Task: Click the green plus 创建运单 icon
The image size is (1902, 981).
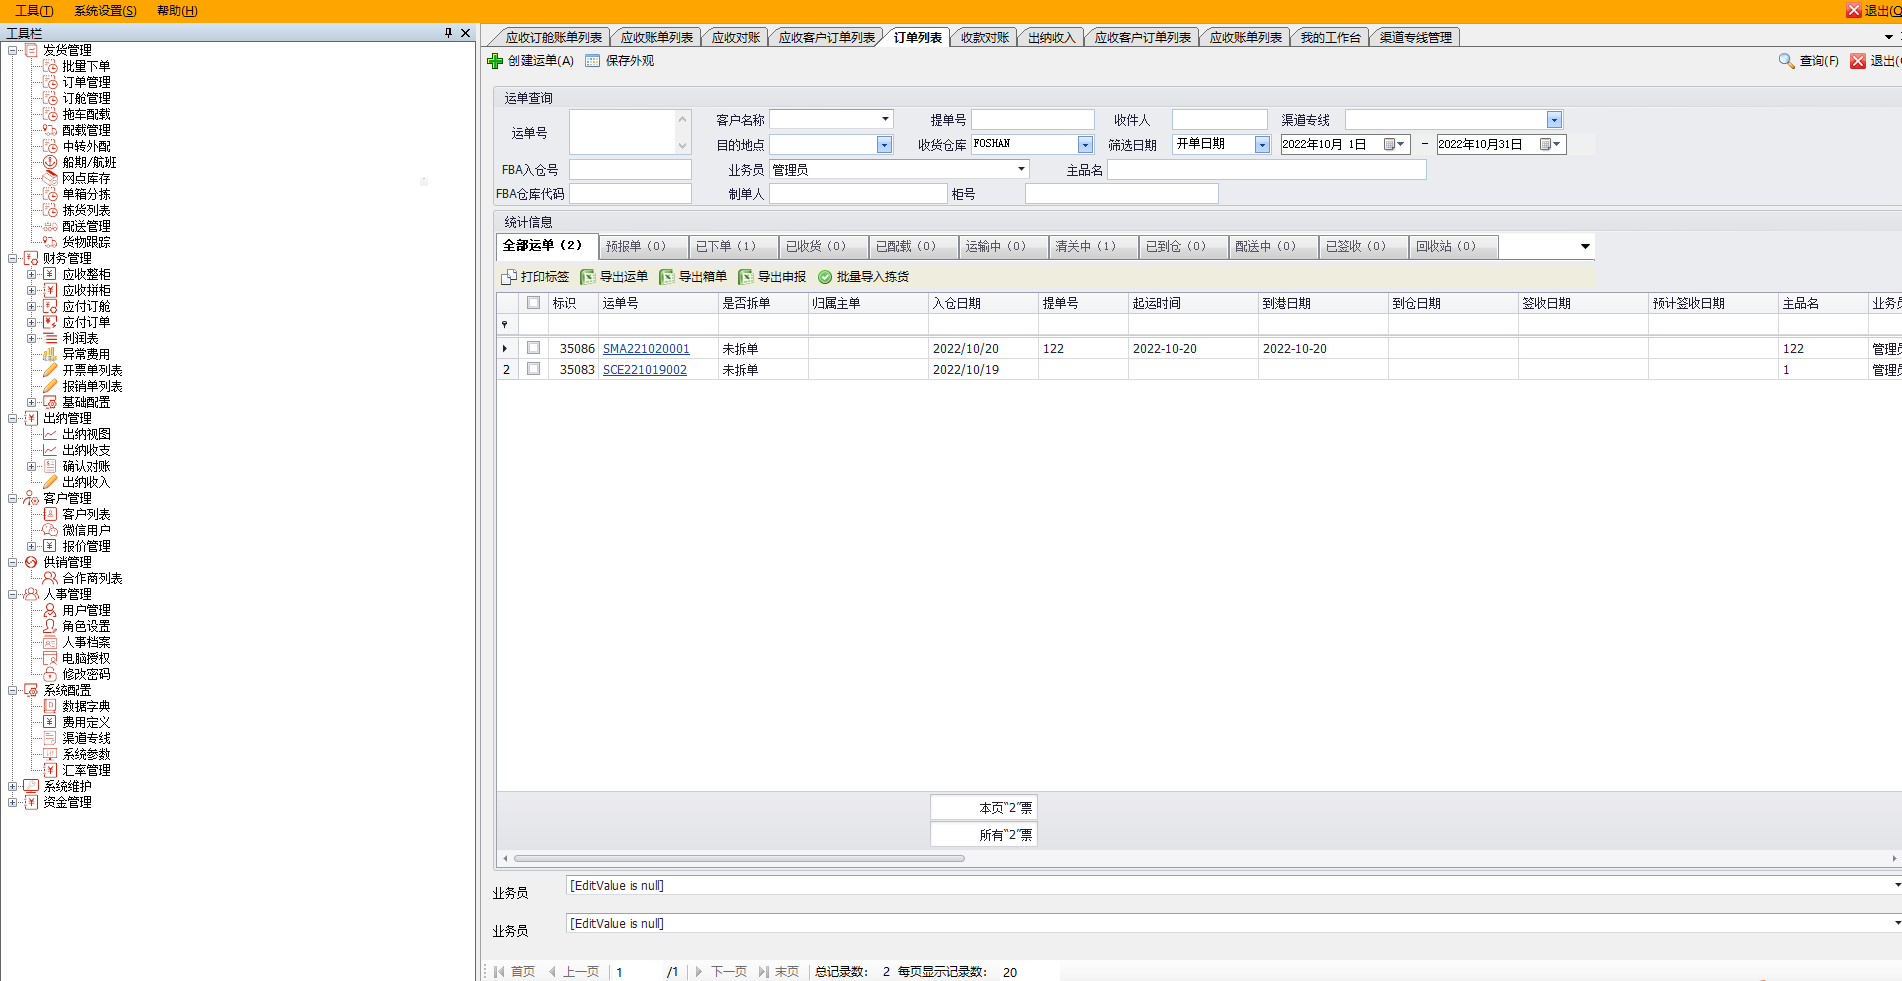Action: 495,61
